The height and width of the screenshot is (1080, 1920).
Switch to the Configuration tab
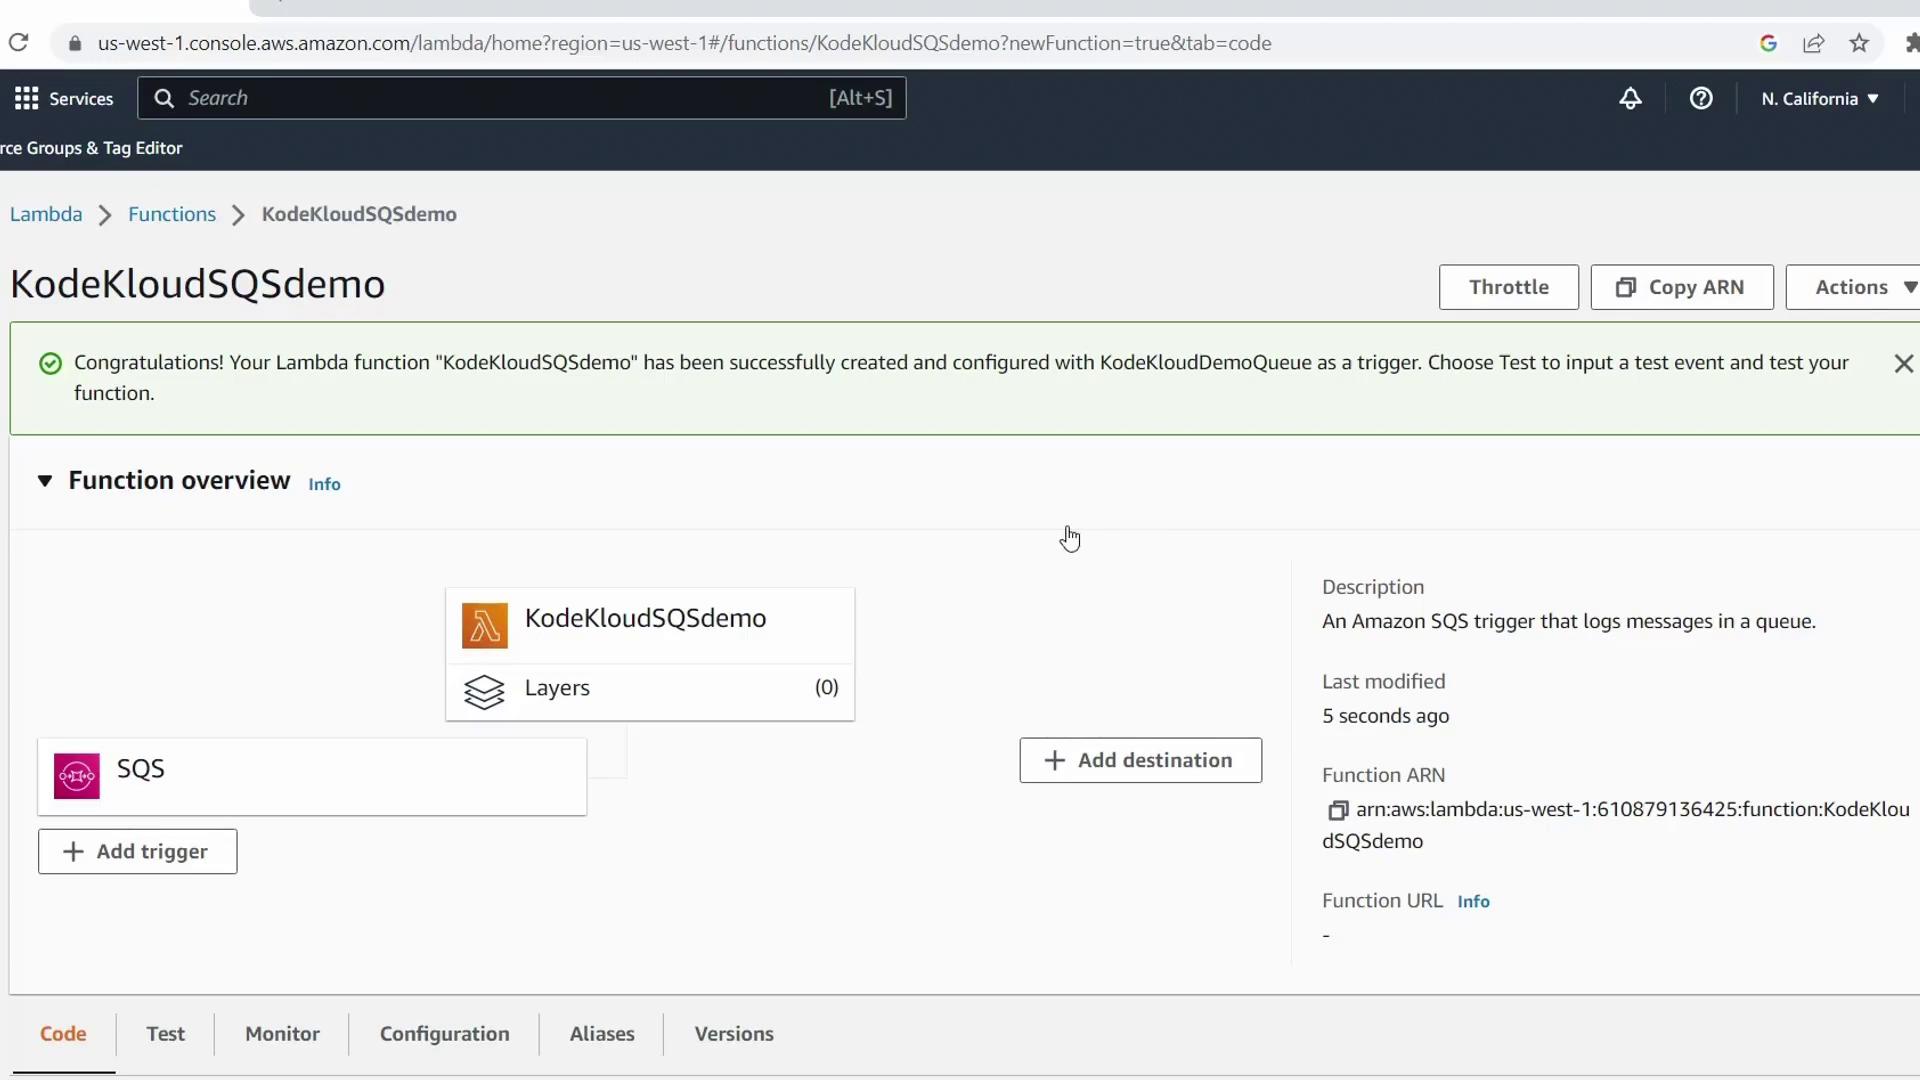[x=444, y=1034]
